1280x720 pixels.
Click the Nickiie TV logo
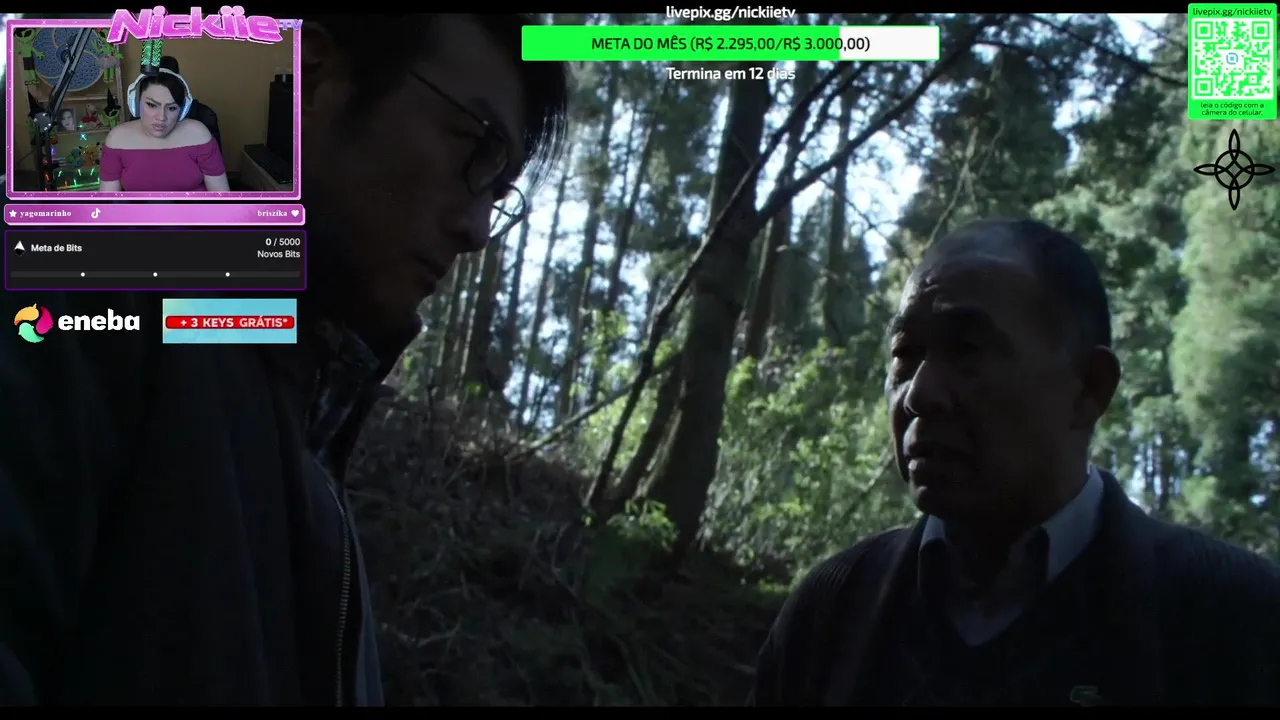(x=205, y=26)
